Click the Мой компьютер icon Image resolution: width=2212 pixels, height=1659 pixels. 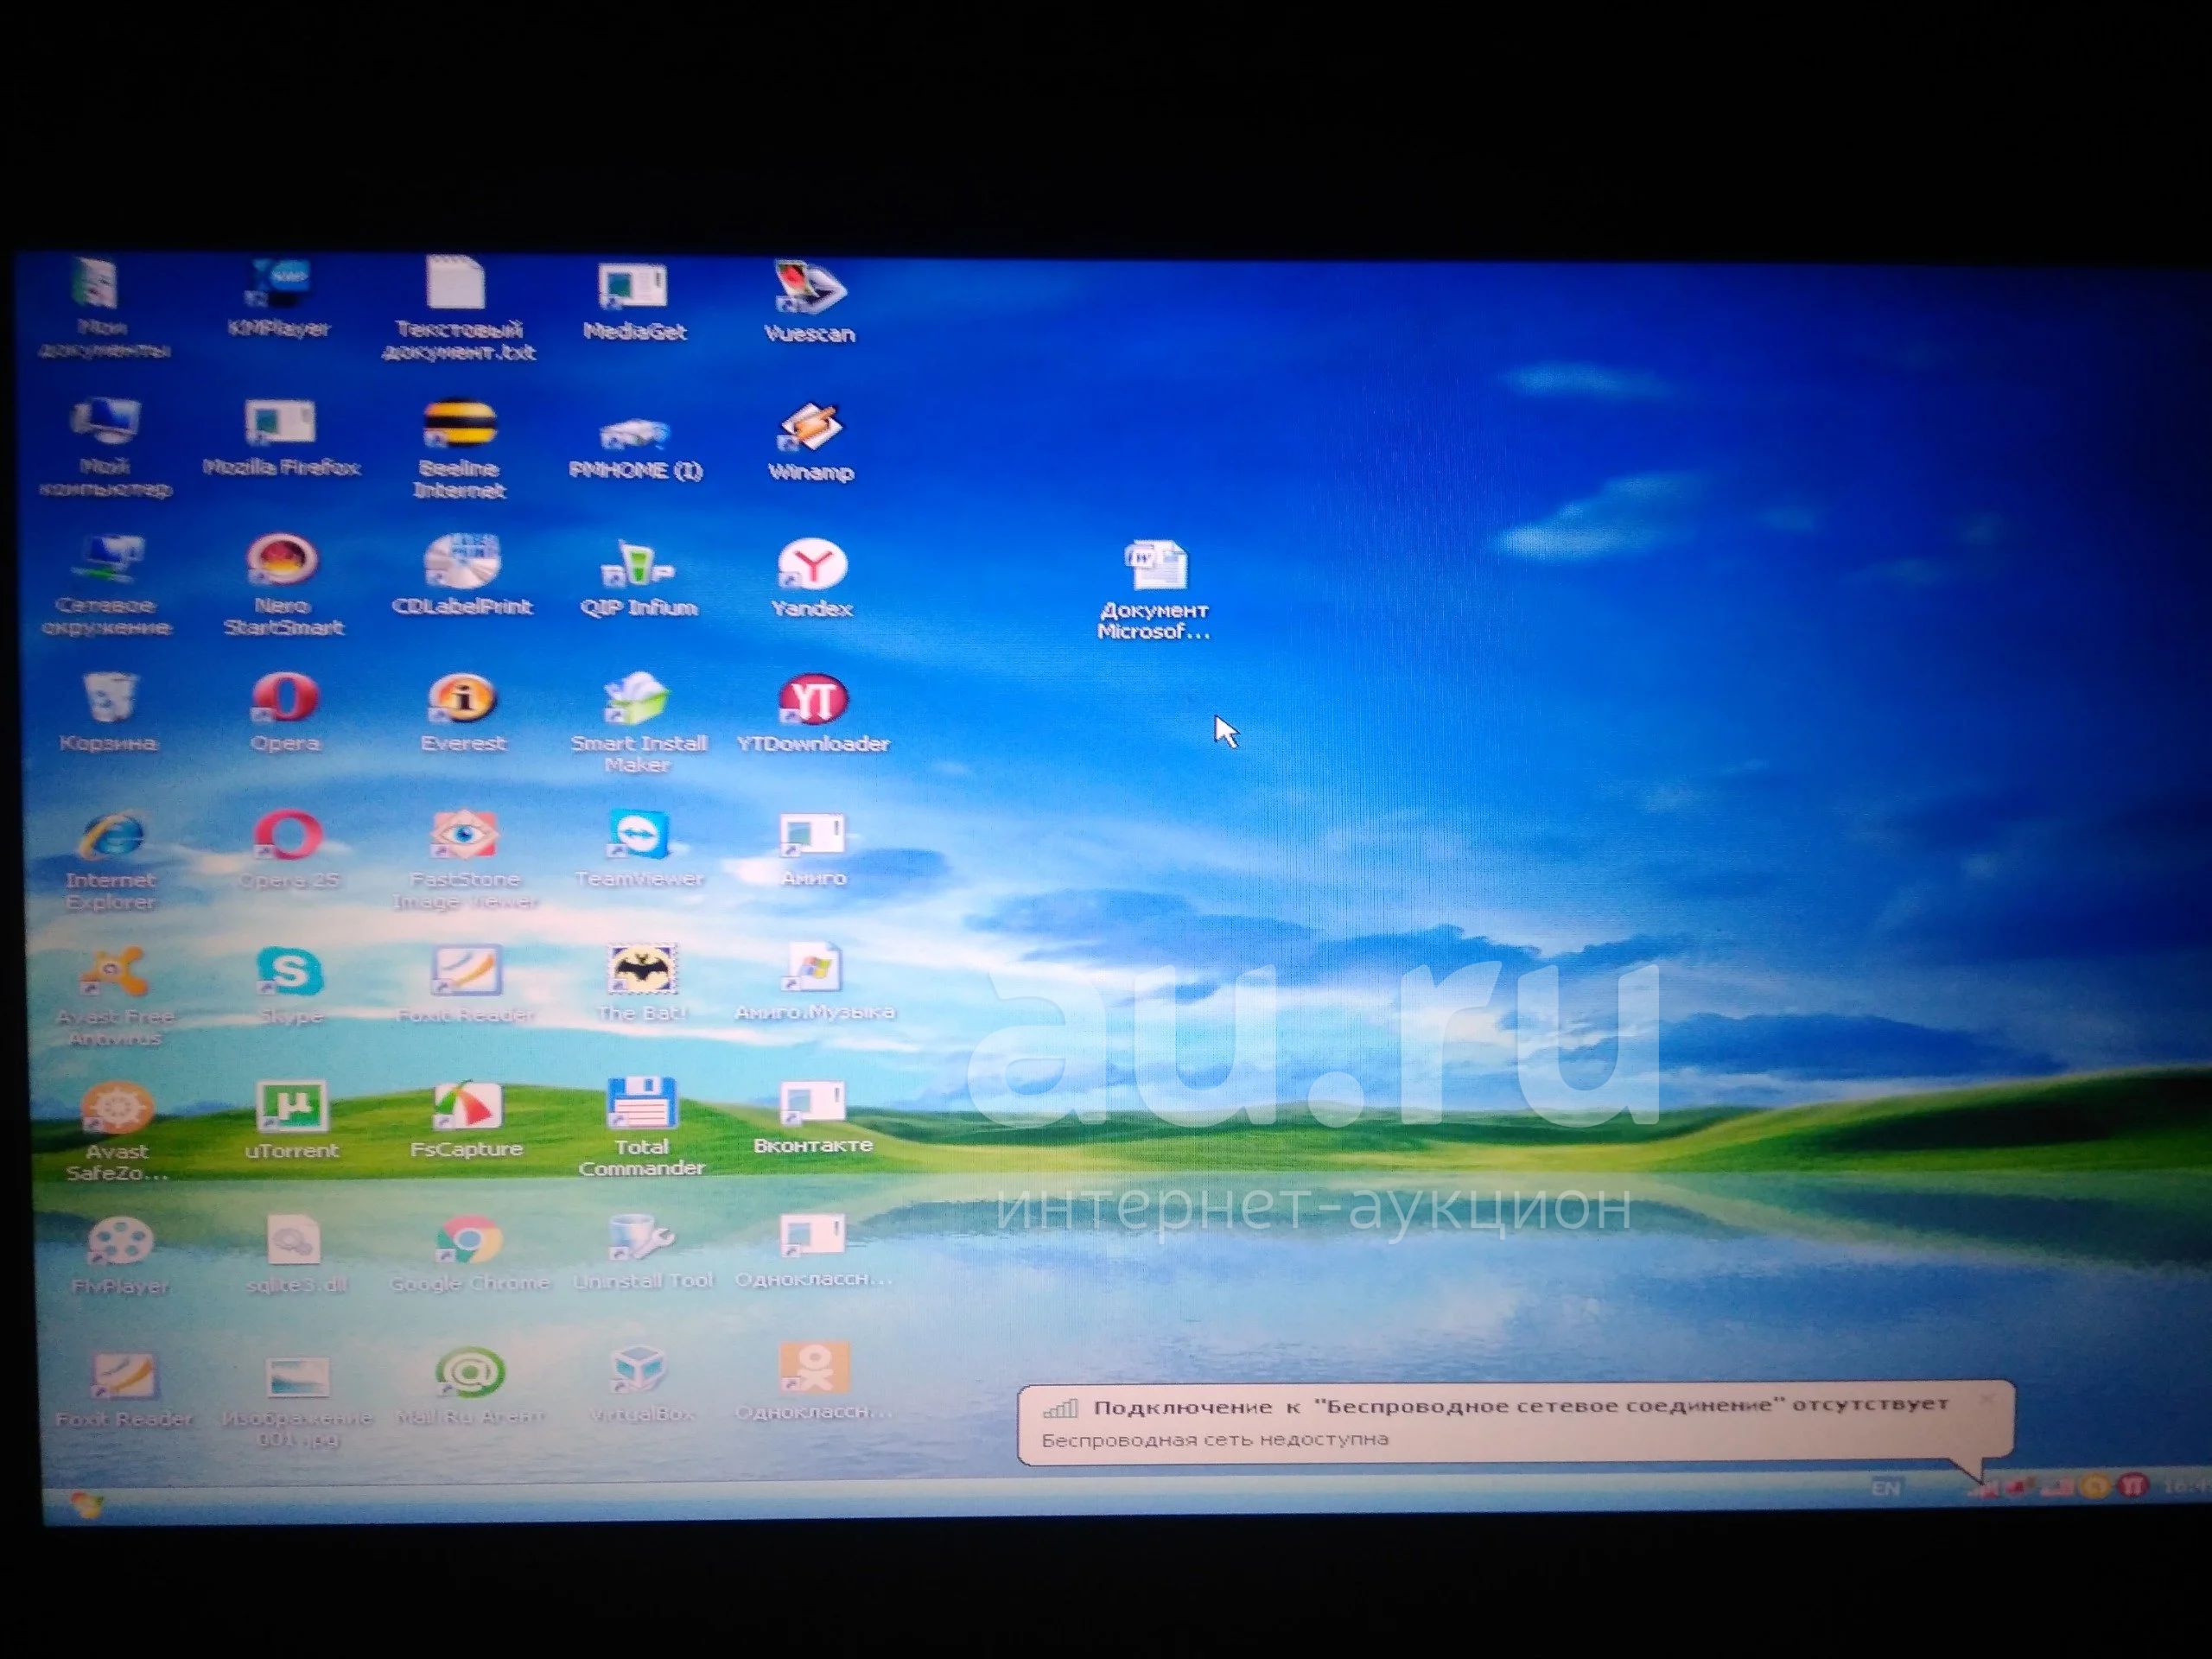(105, 447)
